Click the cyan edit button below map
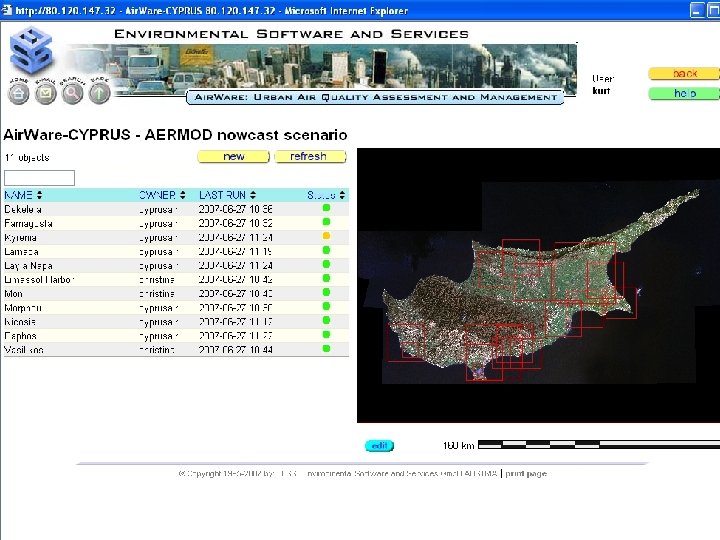Screen dimensions: 720x540 click(379, 445)
